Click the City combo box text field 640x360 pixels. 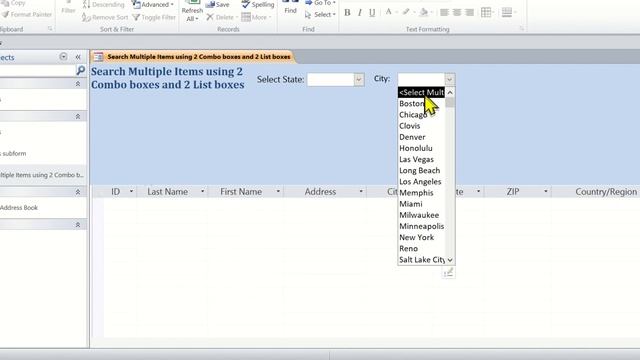[421, 79]
